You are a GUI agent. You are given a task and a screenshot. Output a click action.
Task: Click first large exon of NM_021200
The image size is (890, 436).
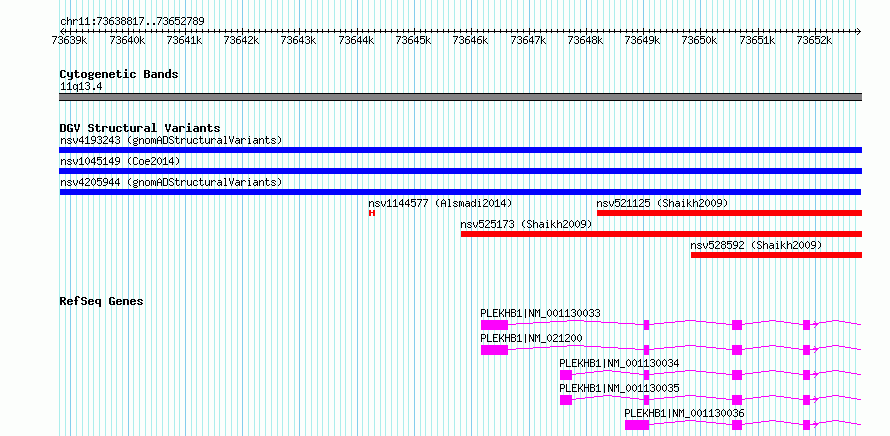pos(494,350)
